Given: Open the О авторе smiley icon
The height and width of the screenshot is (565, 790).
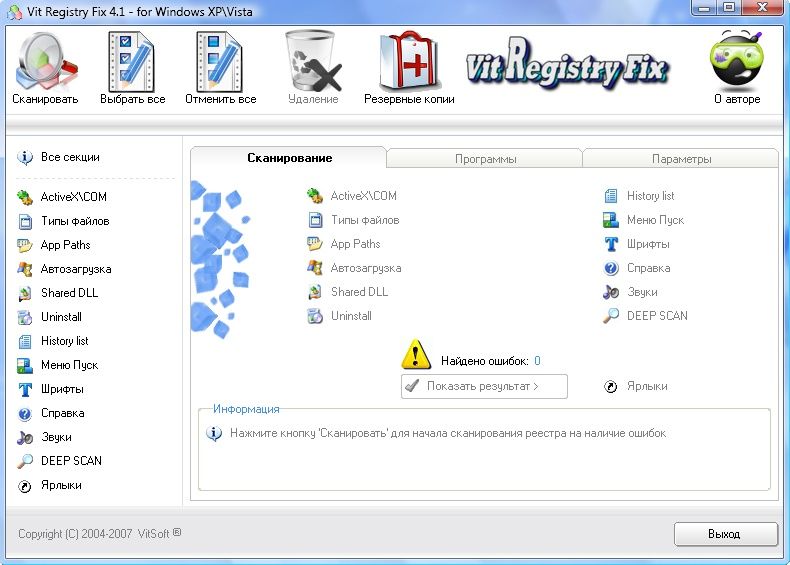Looking at the screenshot, I should (x=737, y=60).
